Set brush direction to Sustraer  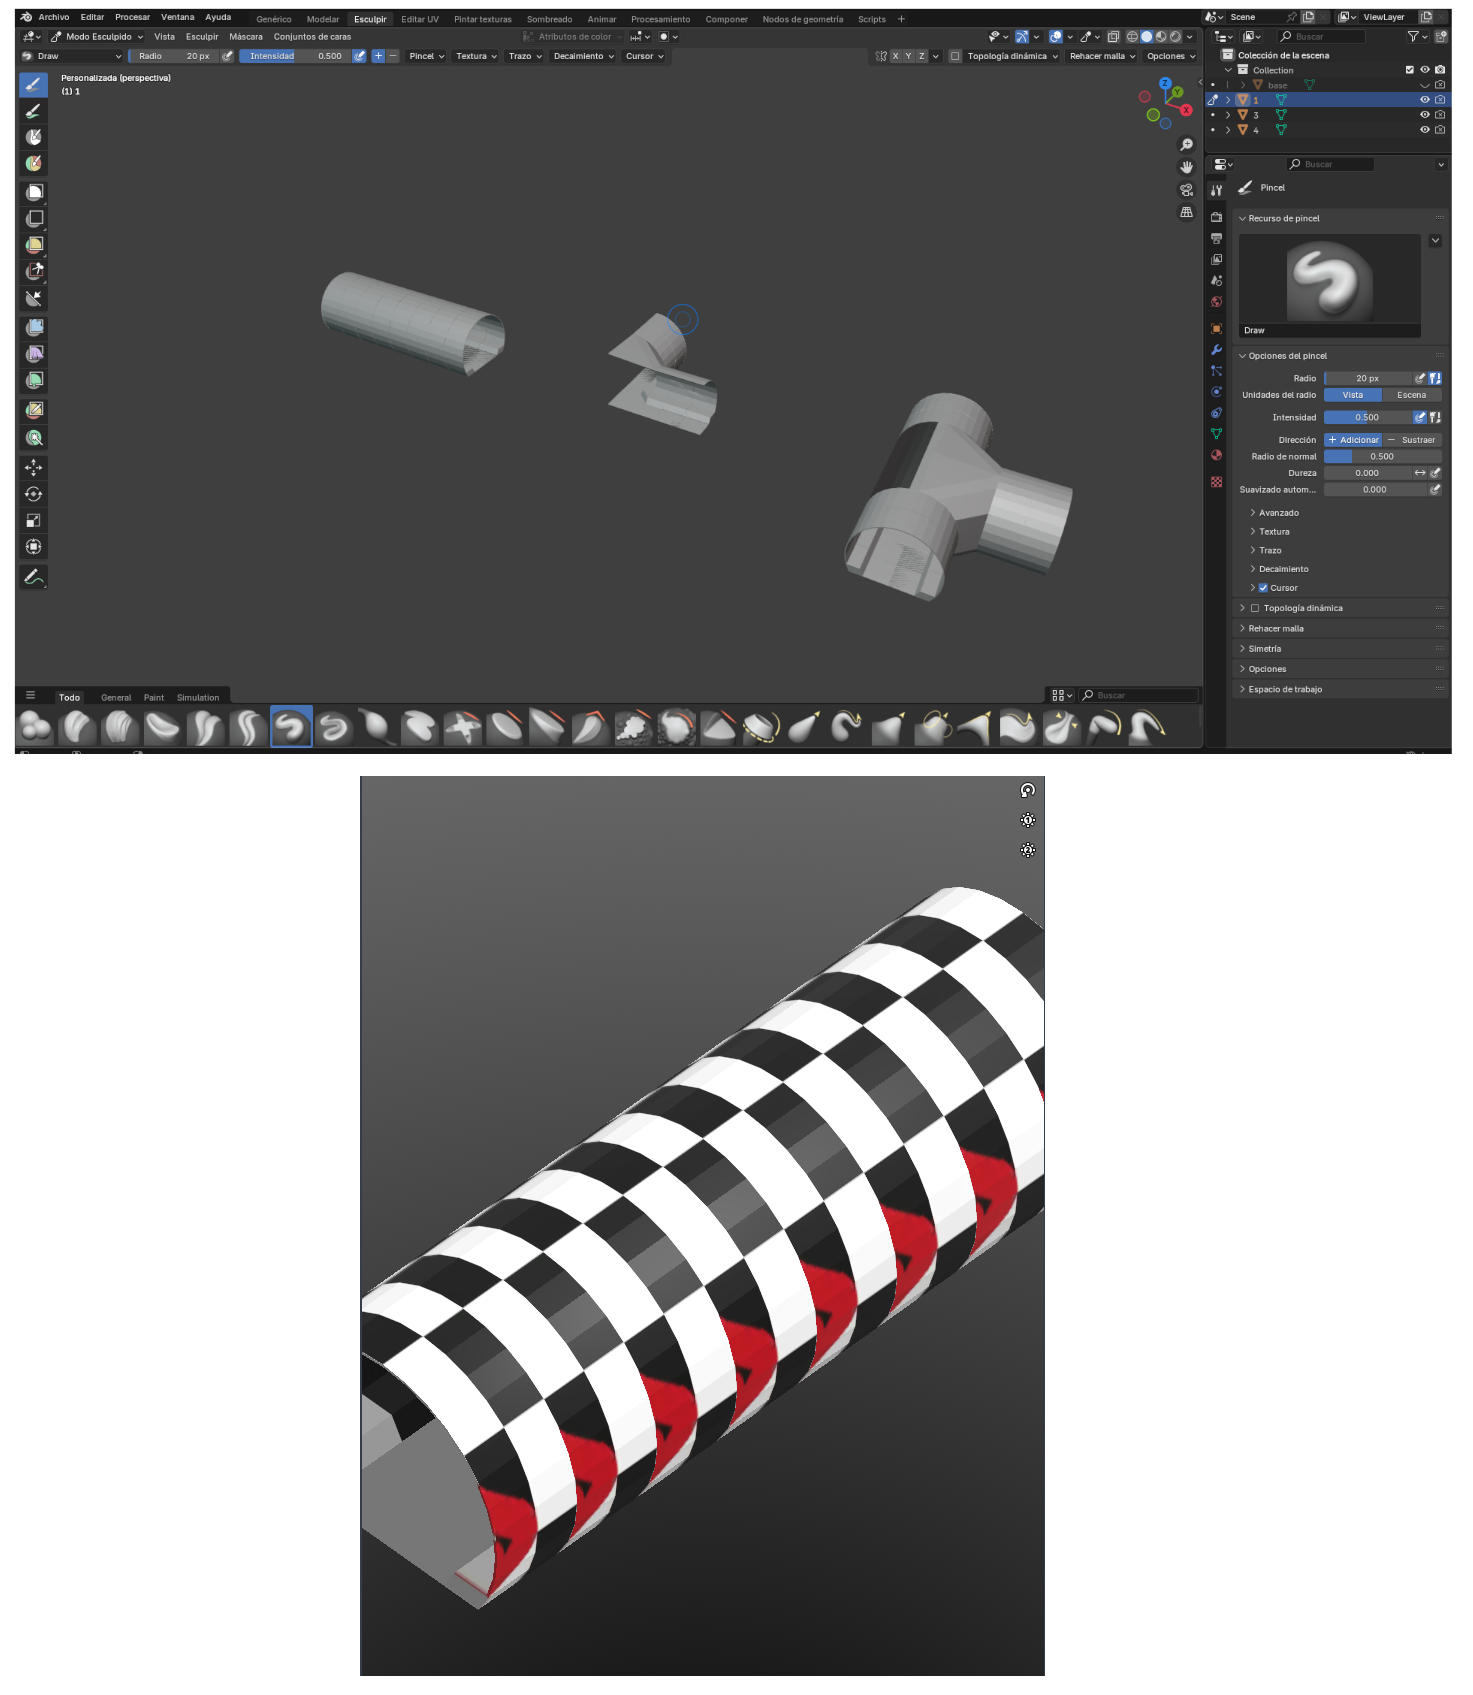(x=1411, y=440)
